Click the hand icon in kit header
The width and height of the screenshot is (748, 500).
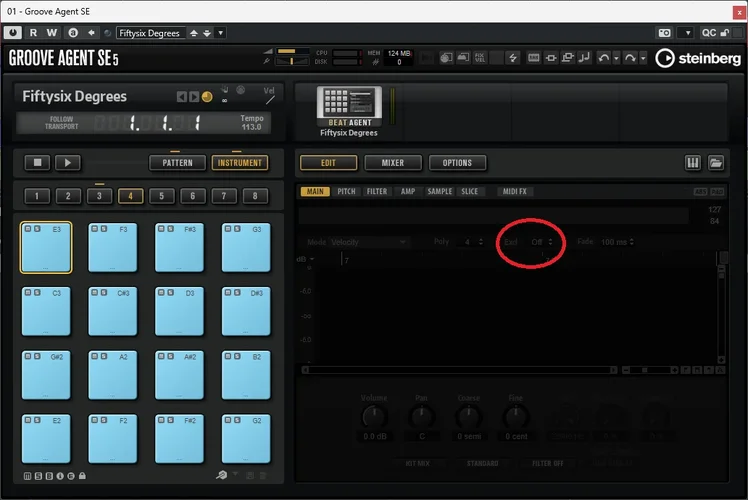(224, 89)
